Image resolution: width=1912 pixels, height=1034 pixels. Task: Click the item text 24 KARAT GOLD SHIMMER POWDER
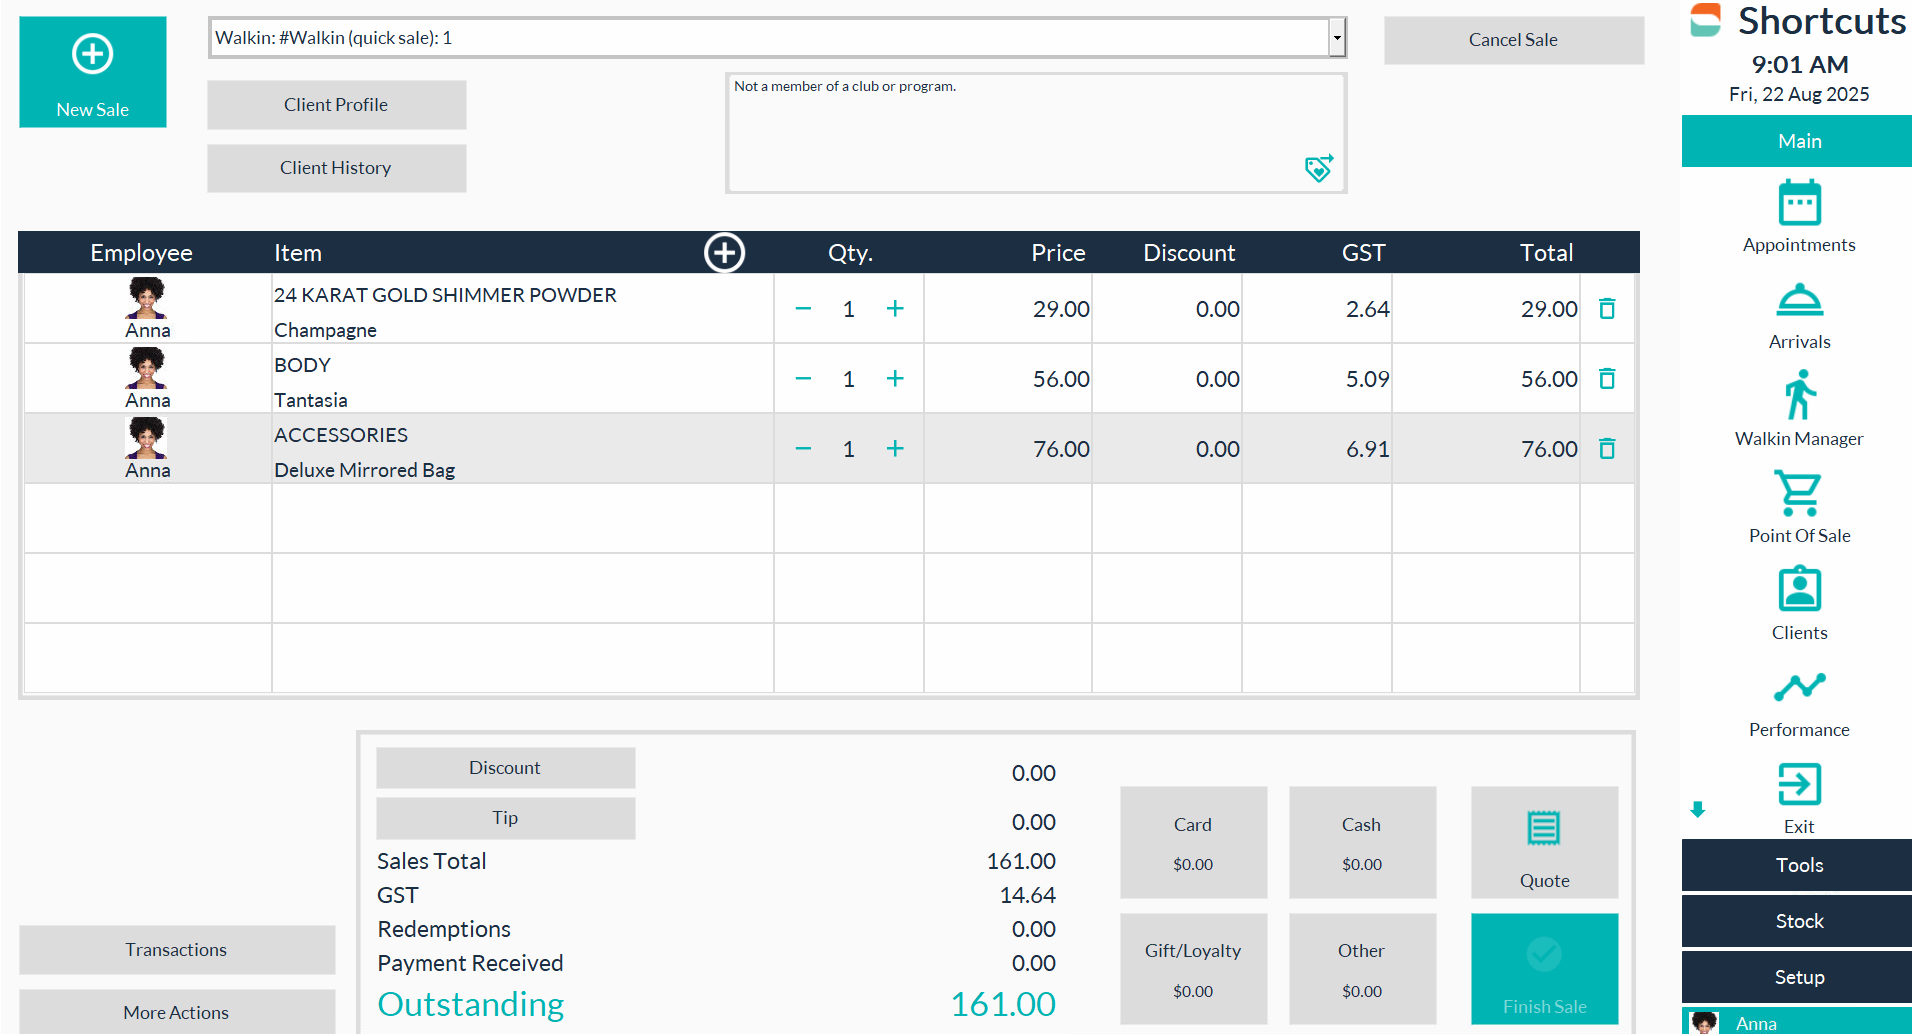tap(445, 295)
